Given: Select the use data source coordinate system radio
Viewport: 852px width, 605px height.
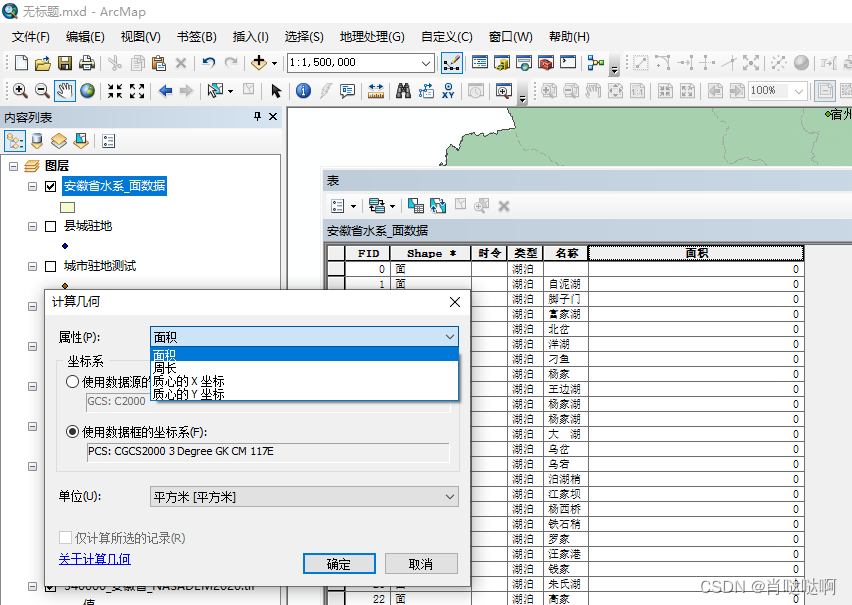Looking at the screenshot, I should (72, 382).
